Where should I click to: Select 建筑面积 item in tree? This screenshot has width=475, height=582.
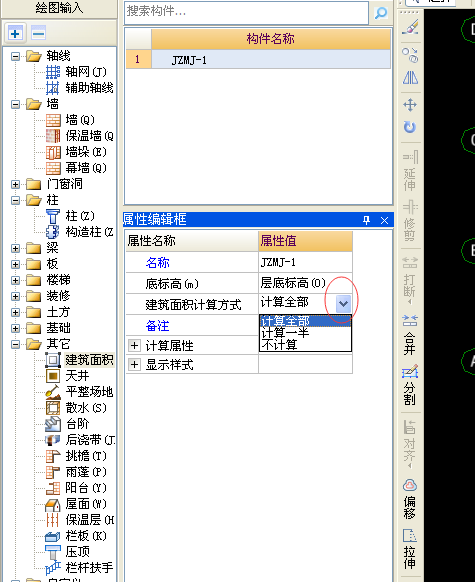click(79, 360)
